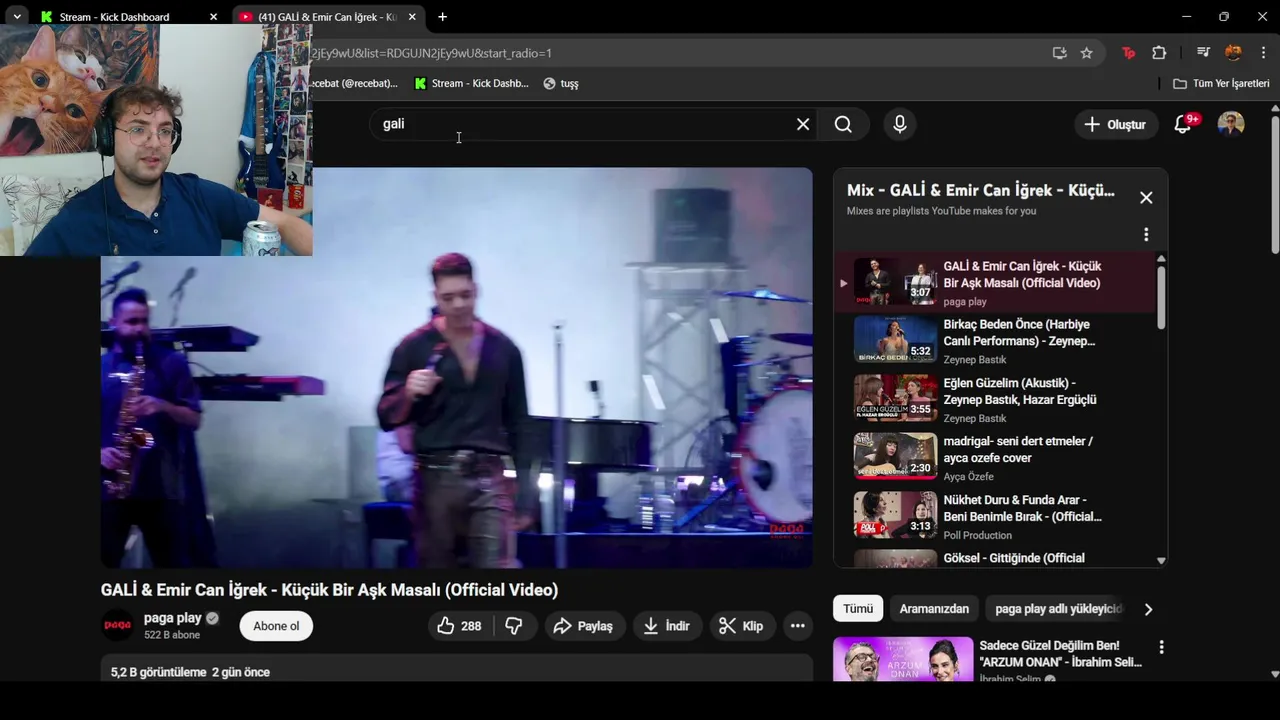
Task: Click the video title text
Action: (329, 590)
